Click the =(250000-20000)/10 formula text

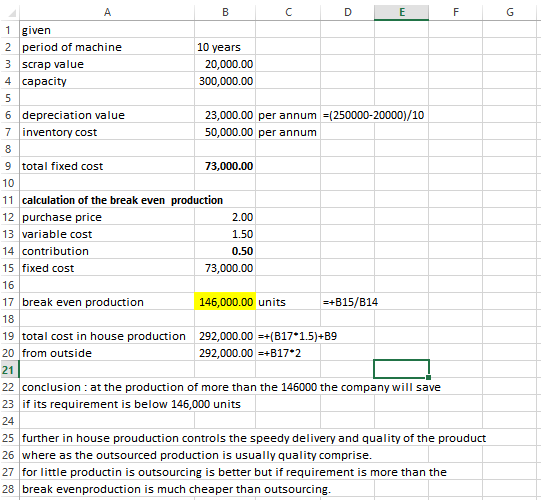(373, 115)
